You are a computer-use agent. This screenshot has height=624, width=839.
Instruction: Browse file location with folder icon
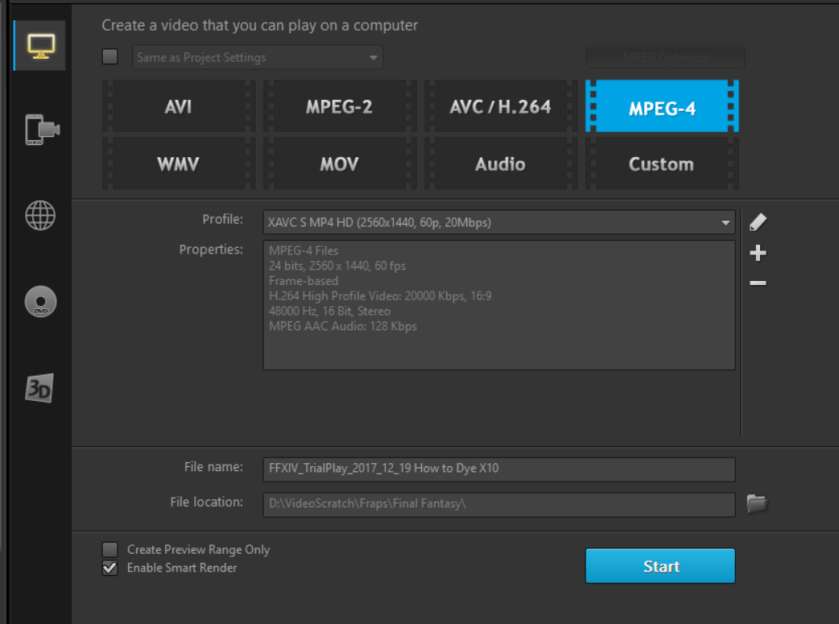coord(757,504)
